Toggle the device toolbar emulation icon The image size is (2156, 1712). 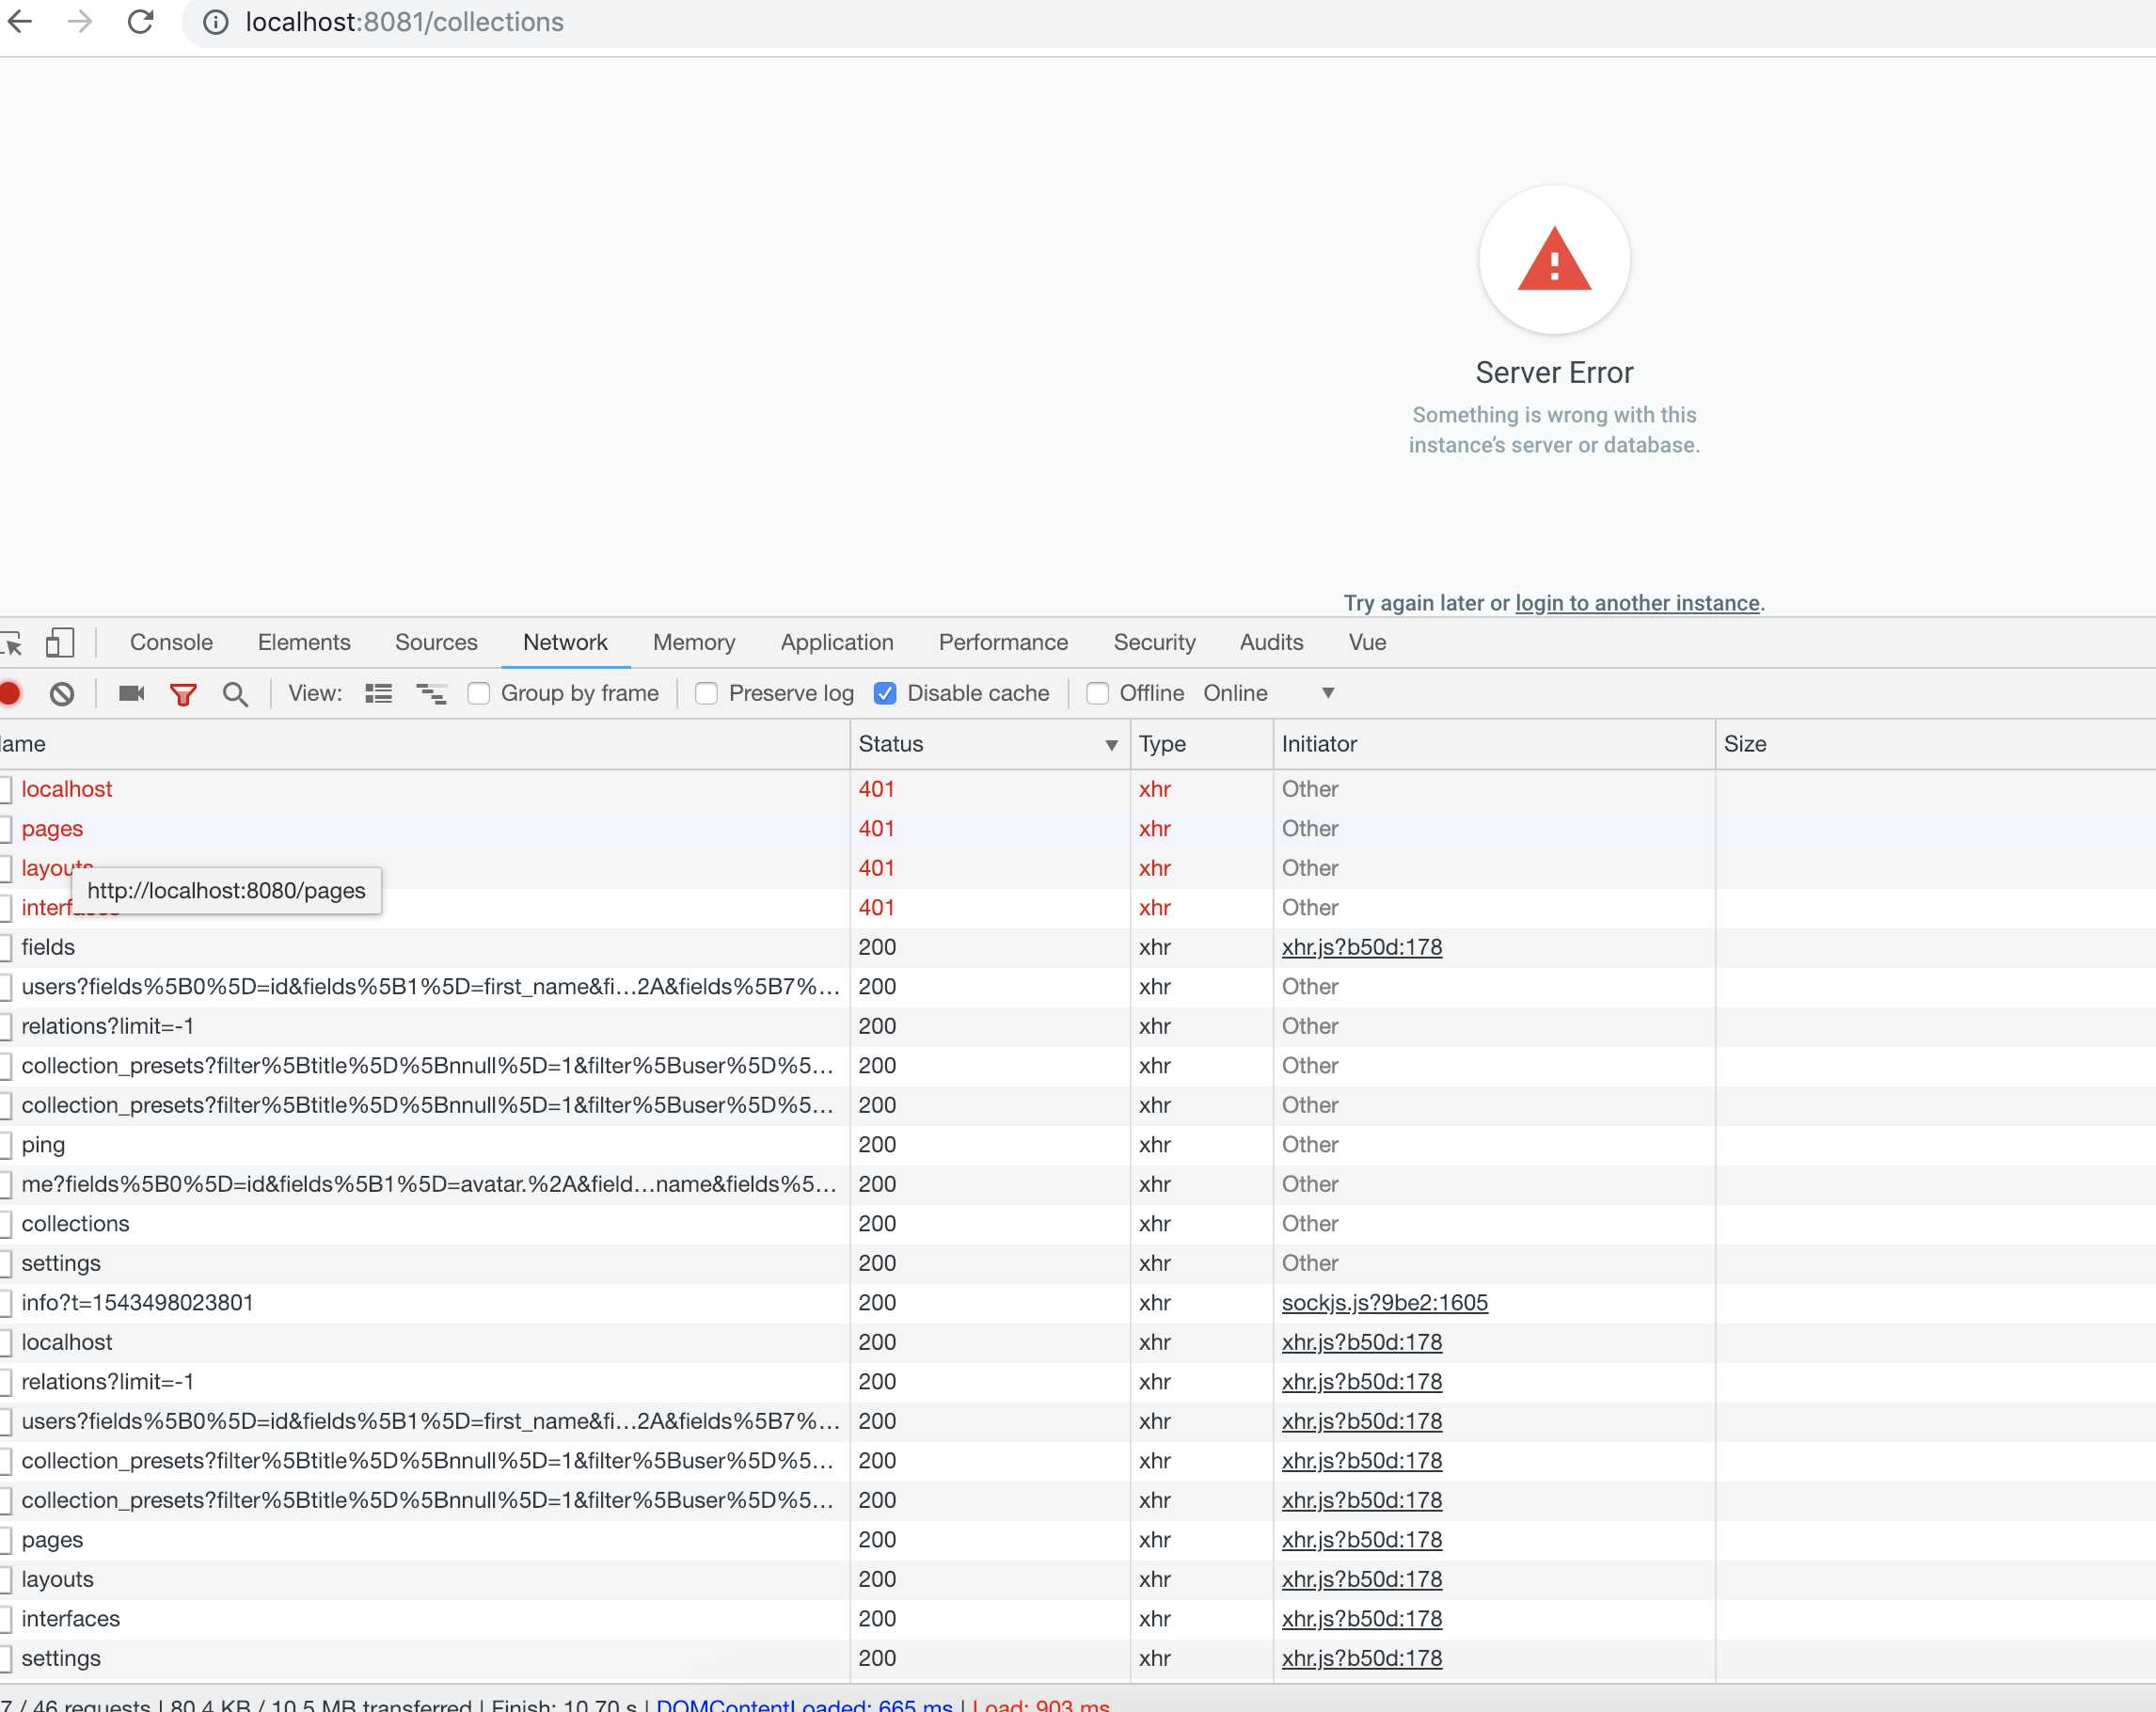coord(60,643)
